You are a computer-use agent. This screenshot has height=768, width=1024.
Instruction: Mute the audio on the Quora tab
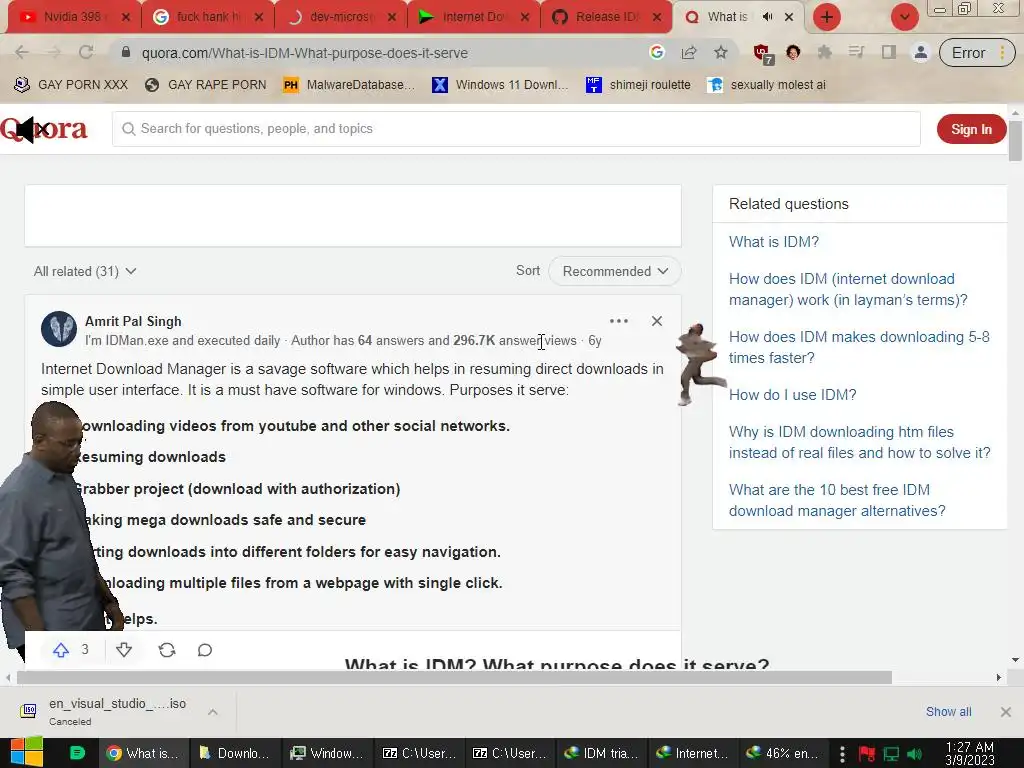pyautogui.click(x=768, y=17)
